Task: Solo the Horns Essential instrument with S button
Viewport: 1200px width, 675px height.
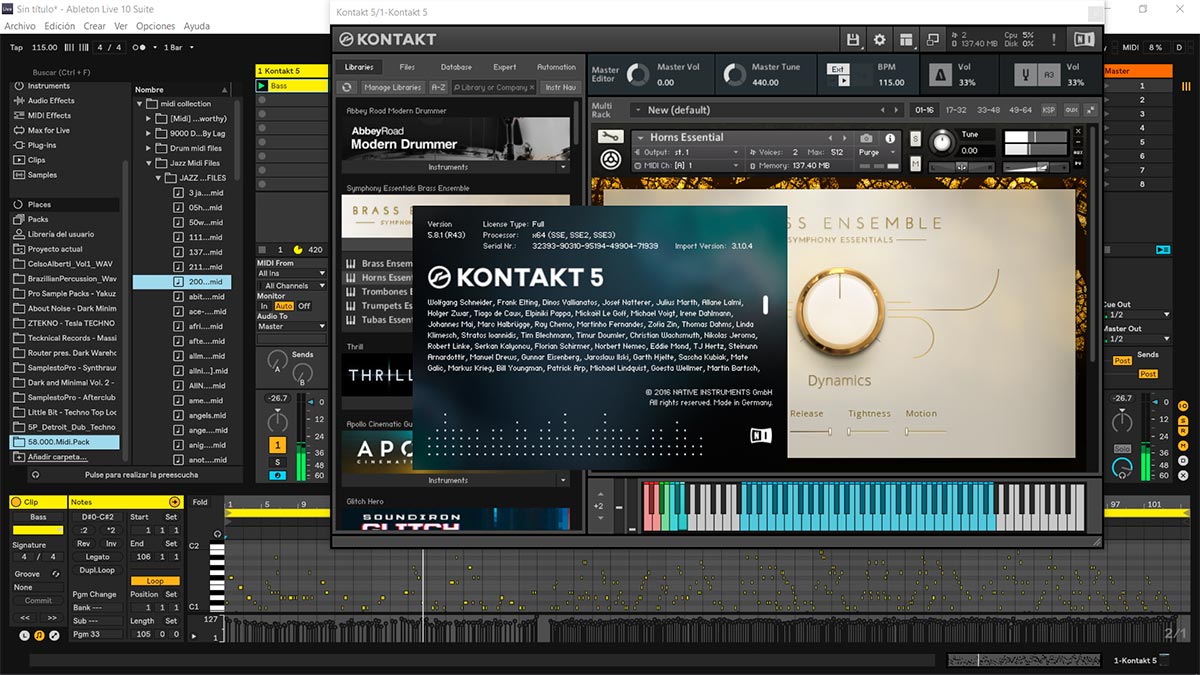Action: pos(915,138)
